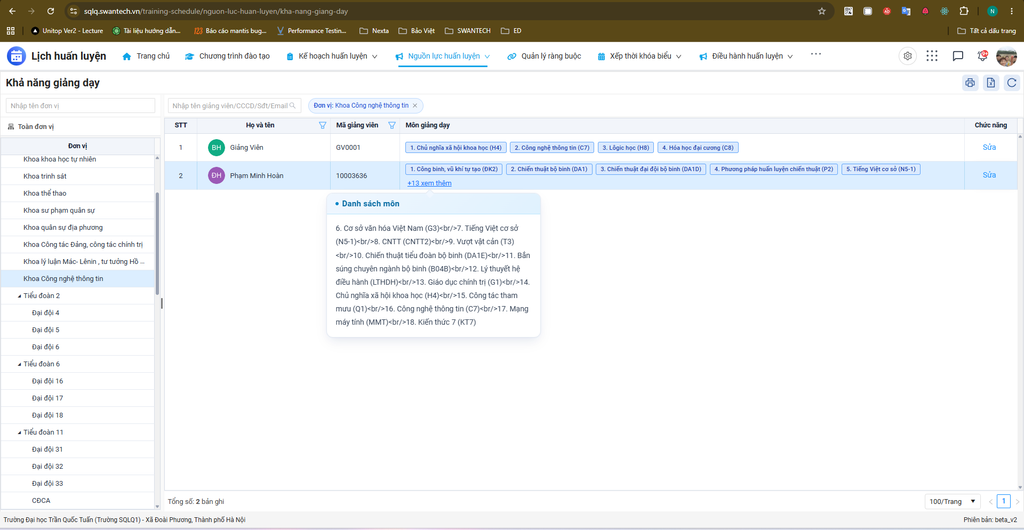
Task: Collapse the Tiểu đoàn 2 tree node
Action: coord(19,296)
